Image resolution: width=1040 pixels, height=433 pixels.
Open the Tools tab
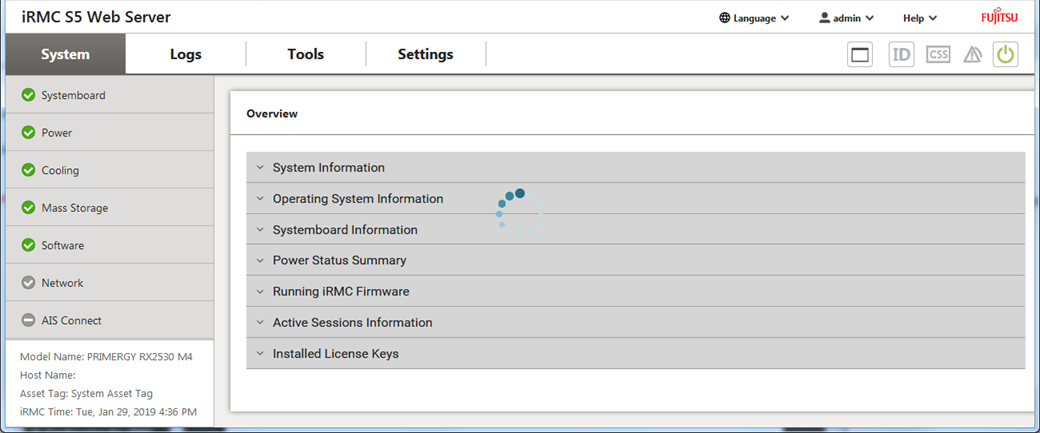pyautogui.click(x=305, y=55)
